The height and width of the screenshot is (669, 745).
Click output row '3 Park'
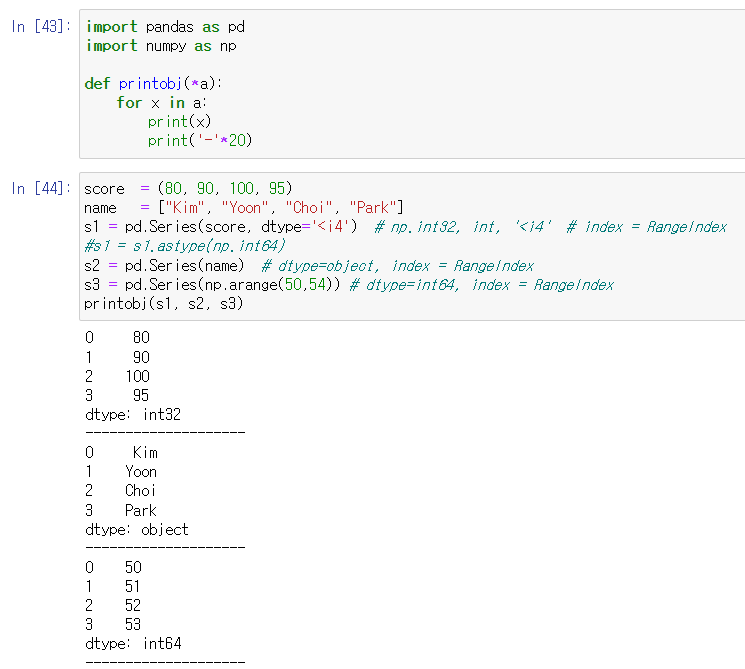click(121, 510)
